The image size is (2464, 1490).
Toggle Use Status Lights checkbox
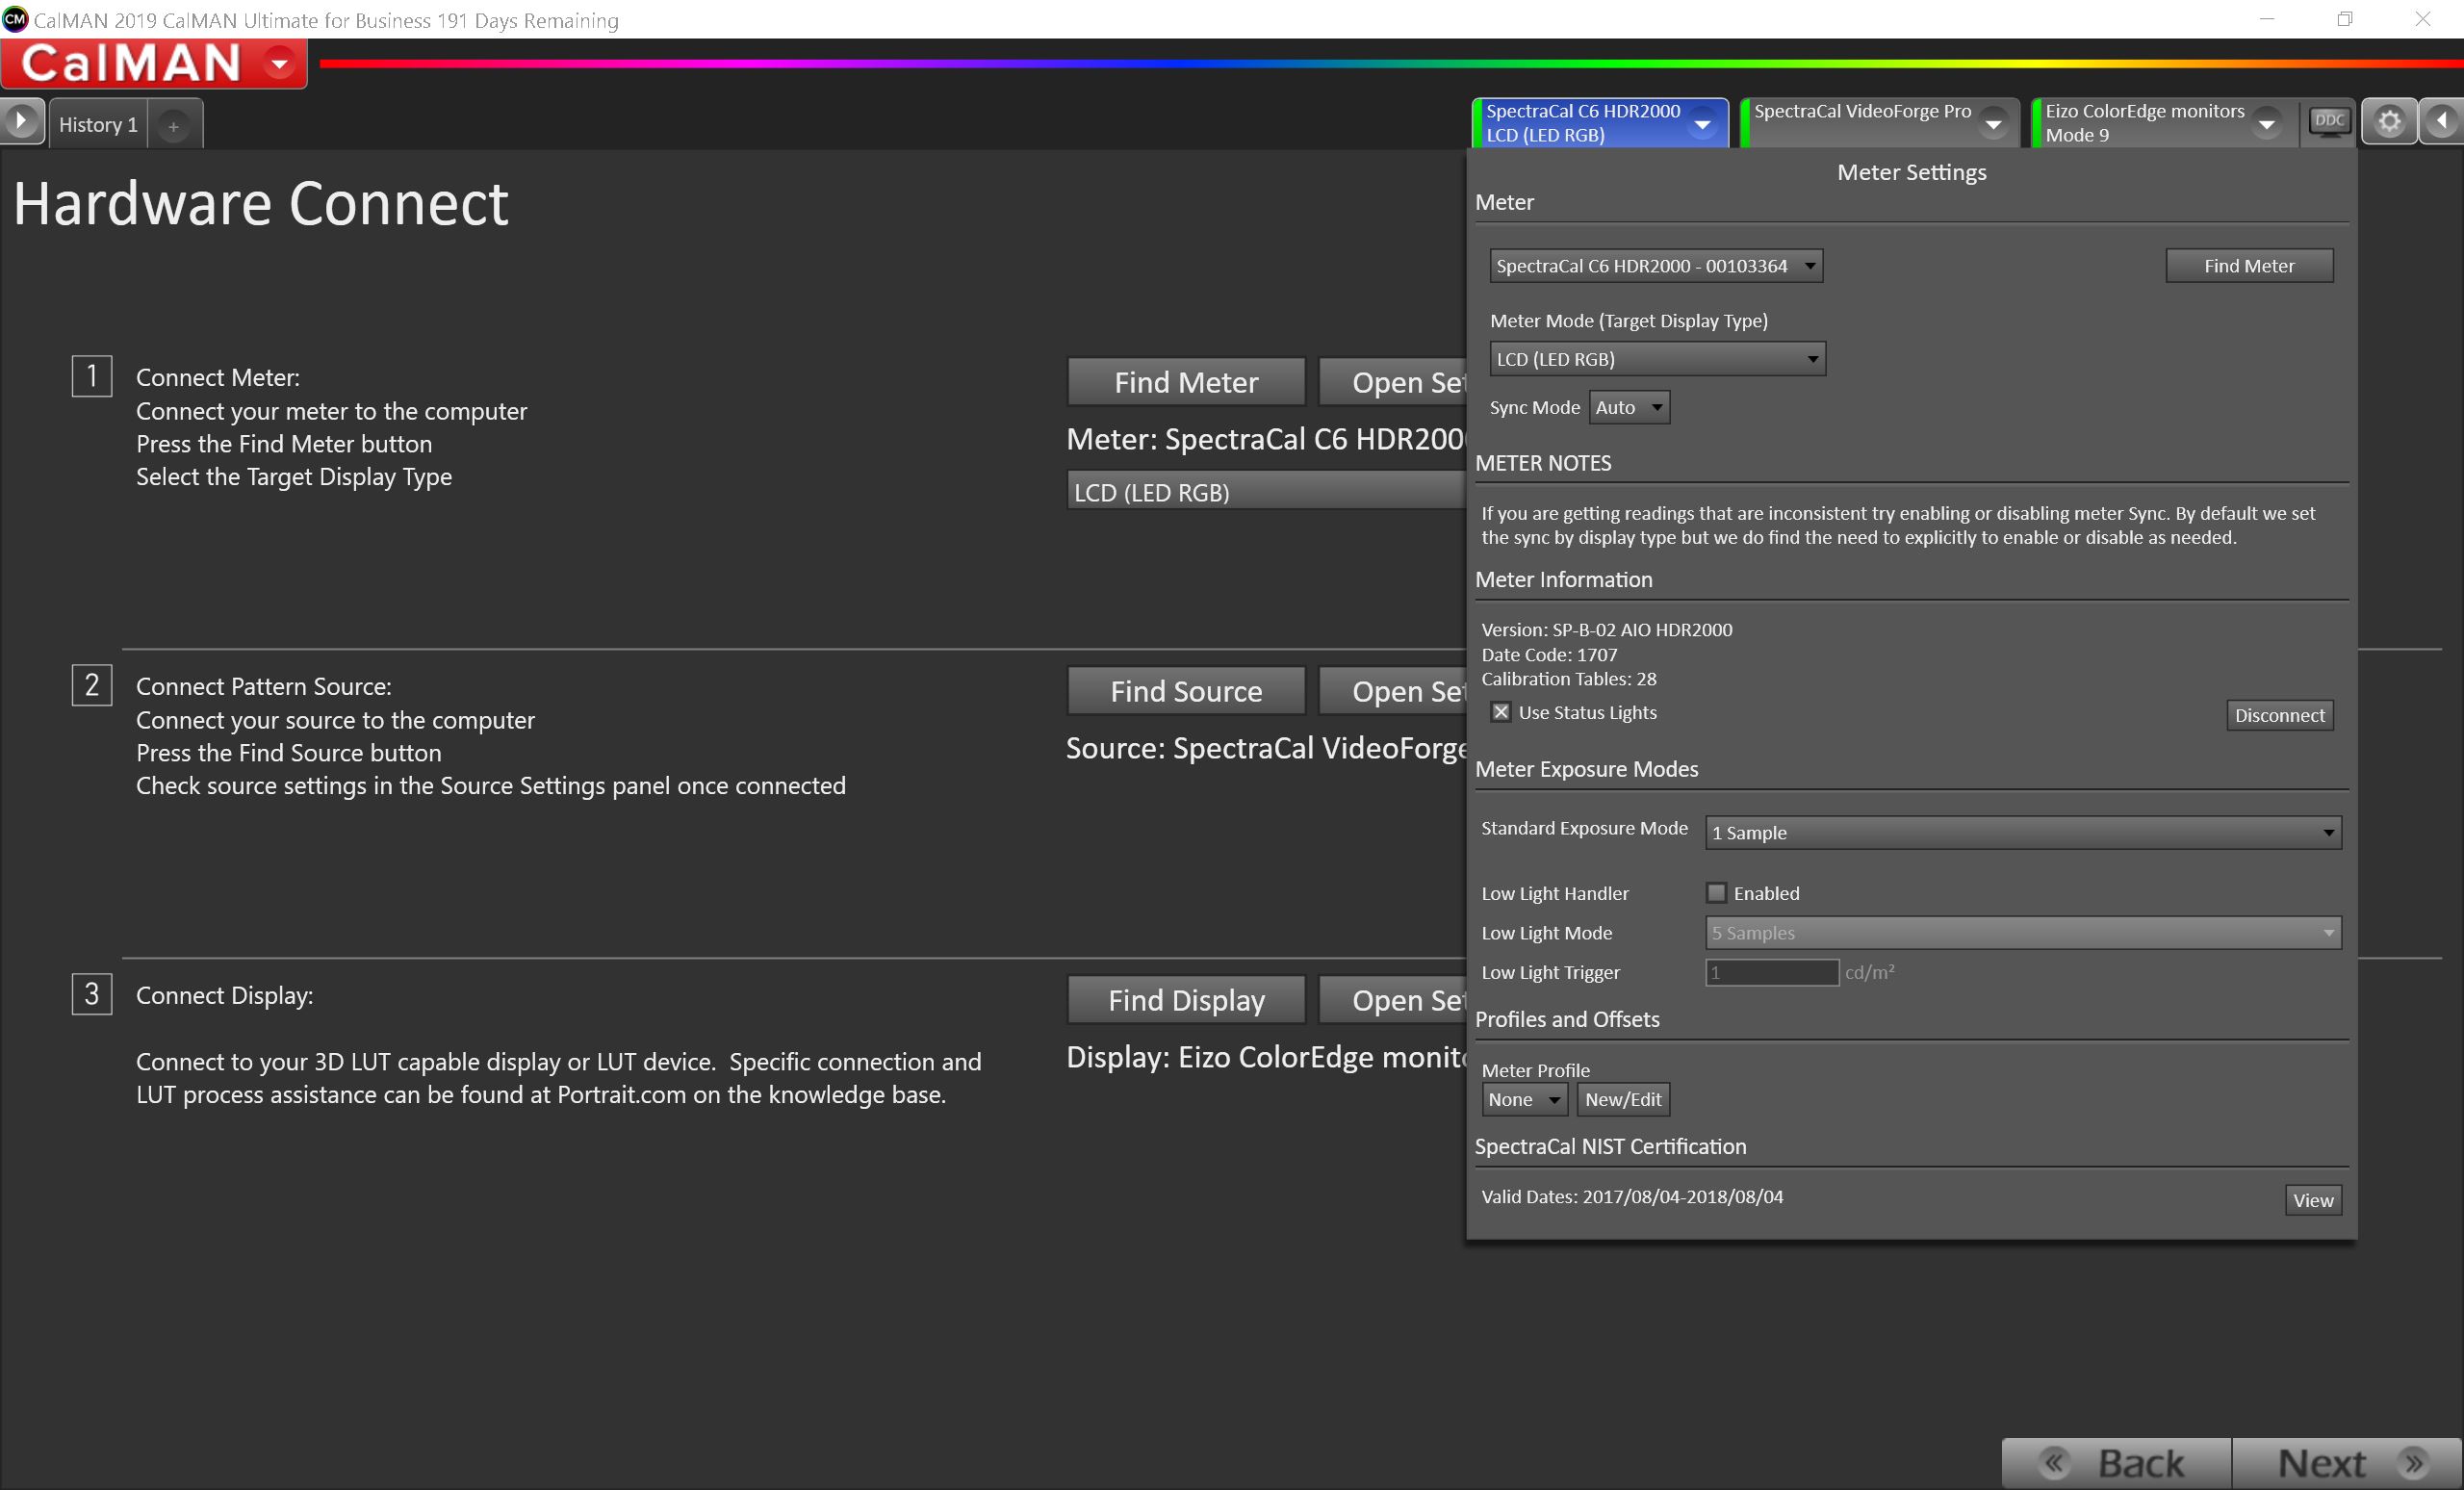(1500, 712)
